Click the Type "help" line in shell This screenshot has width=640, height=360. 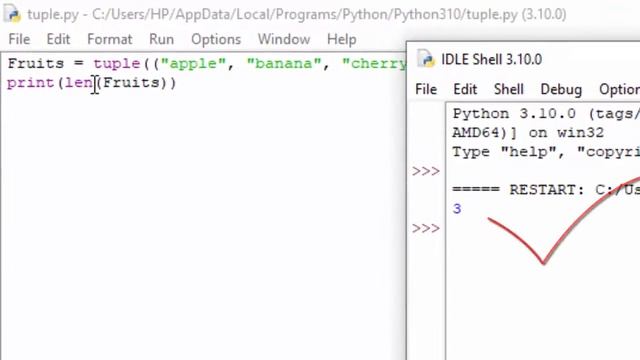tap(546, 152)
